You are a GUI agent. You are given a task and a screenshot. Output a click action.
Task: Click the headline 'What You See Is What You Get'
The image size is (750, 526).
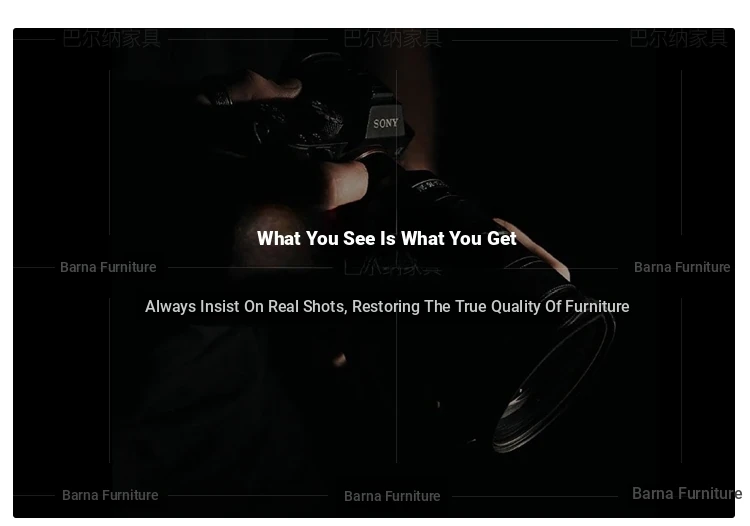[x=386, y=238]
